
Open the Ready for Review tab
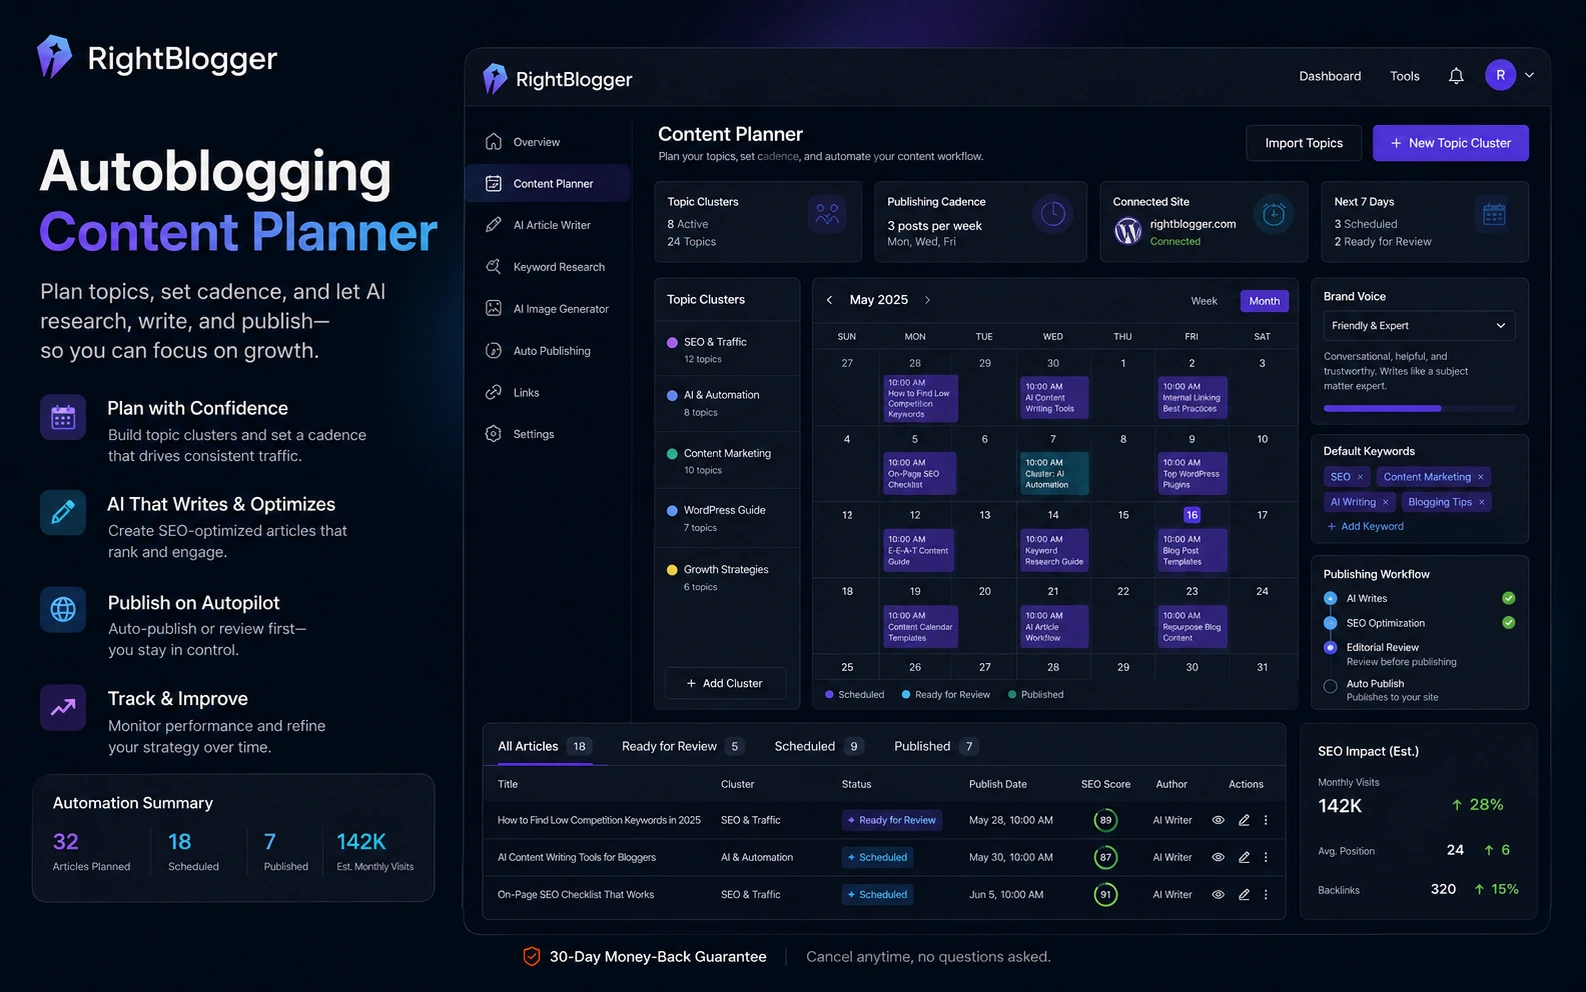click(x=683, y=746)
